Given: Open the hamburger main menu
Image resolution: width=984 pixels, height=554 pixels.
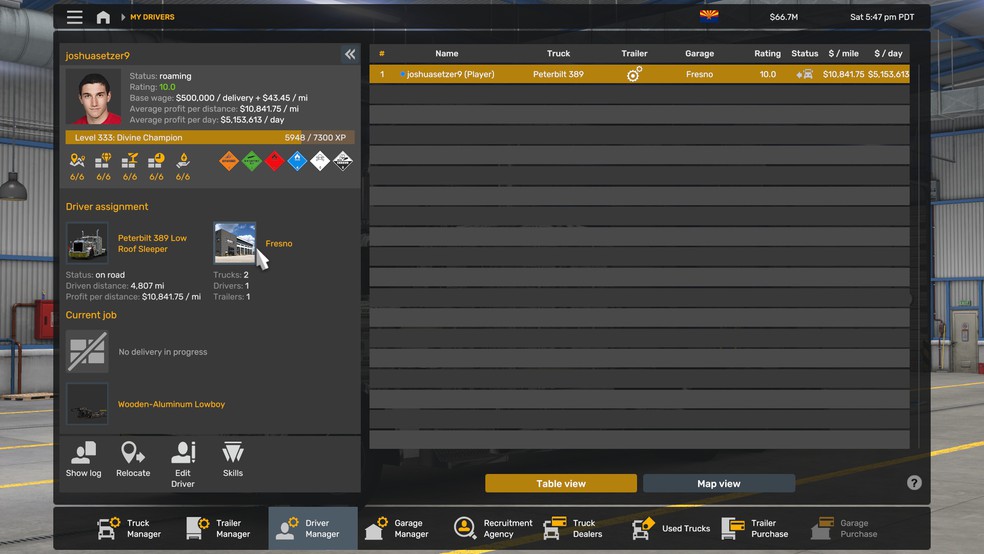Looking at the screenshot, I should tap(75, 17).
